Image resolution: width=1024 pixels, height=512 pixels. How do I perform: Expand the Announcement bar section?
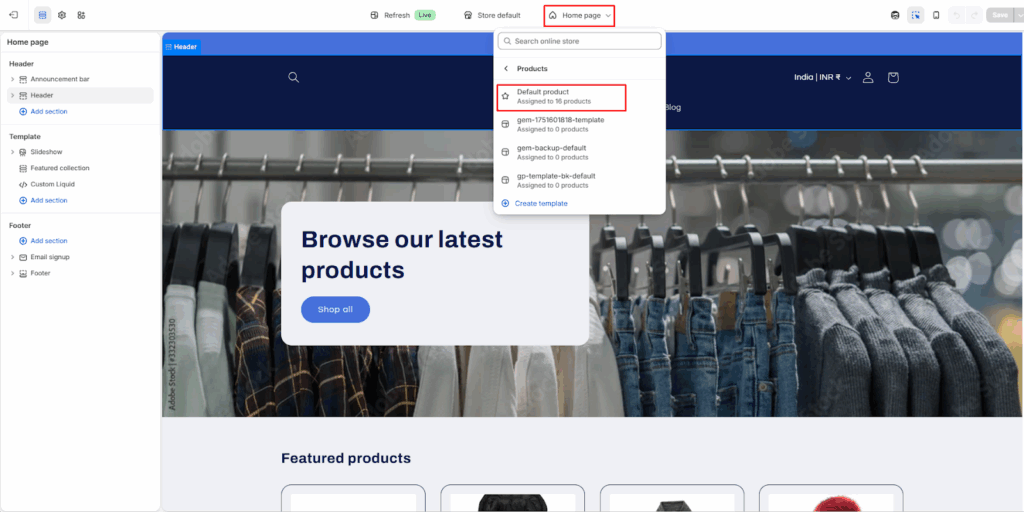coord(12,79)
